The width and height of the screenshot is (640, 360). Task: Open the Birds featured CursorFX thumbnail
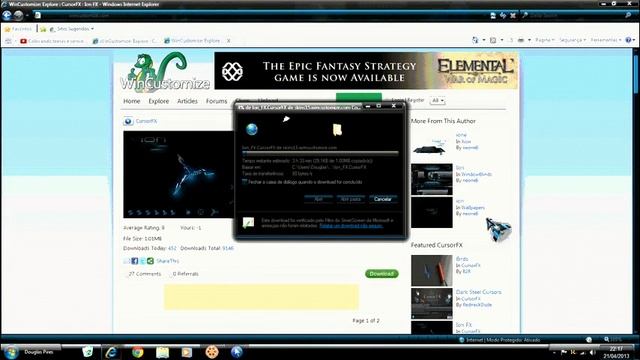coord(432,271)
